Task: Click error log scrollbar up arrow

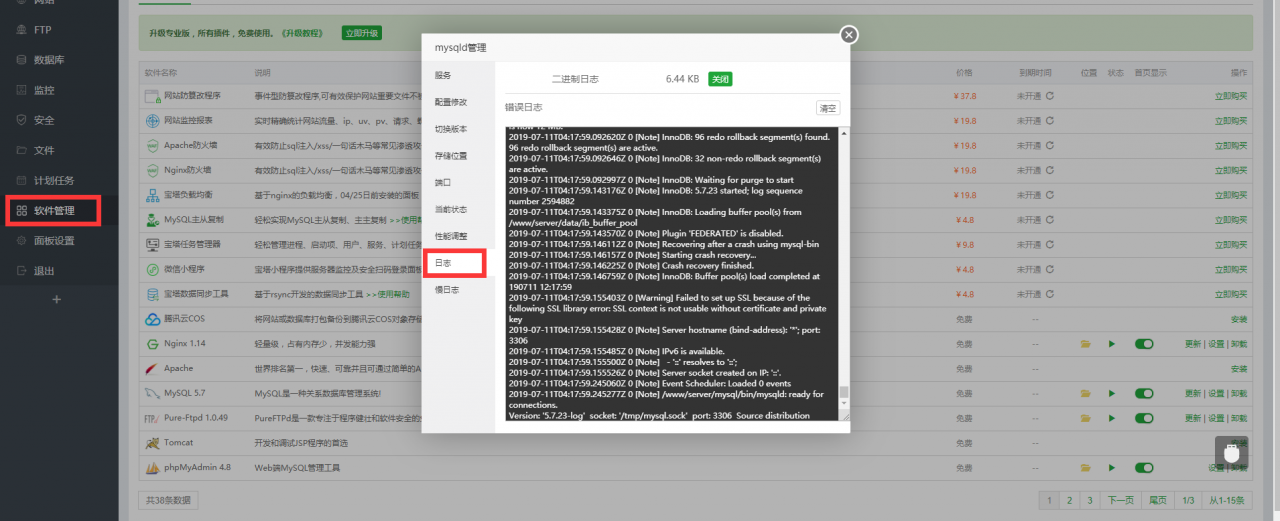Action: pyautogui.click(x=843, y=131)
